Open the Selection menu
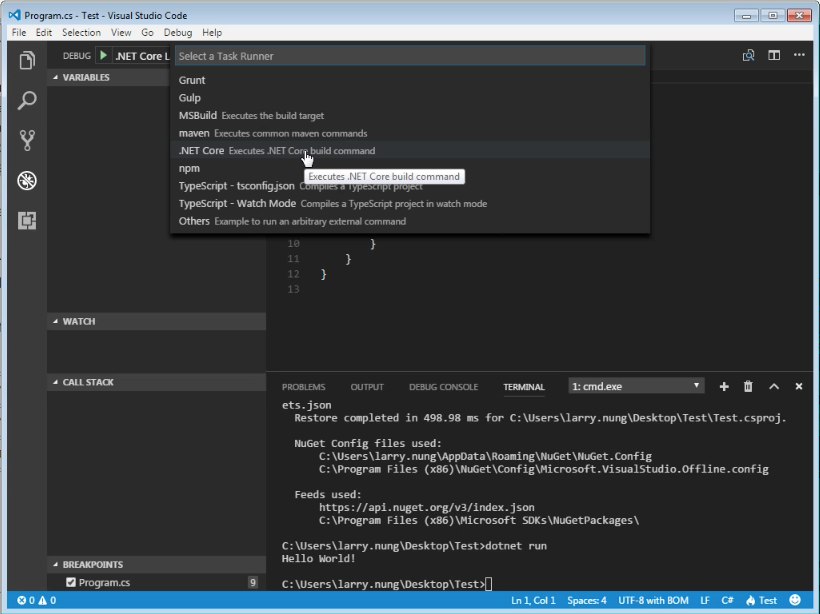 pos(82,32)
